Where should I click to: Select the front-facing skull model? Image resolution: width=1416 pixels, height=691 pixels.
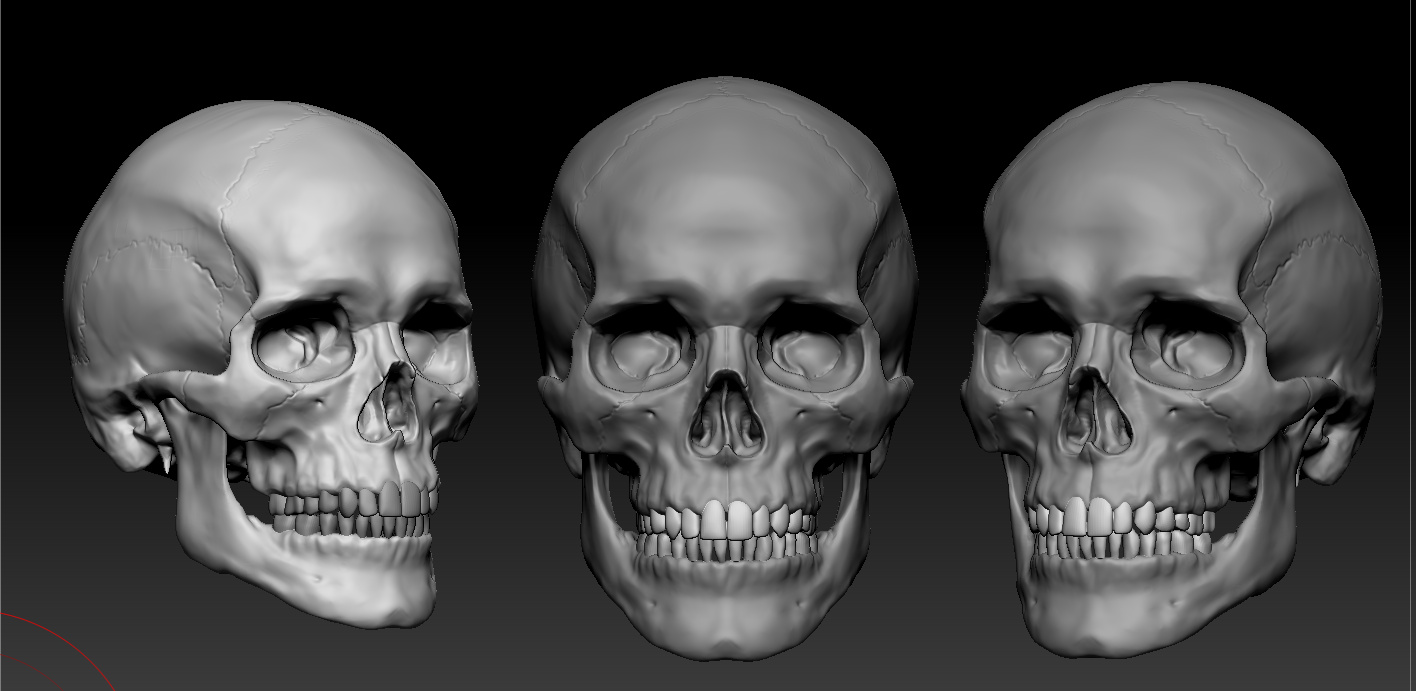[726, 368]
